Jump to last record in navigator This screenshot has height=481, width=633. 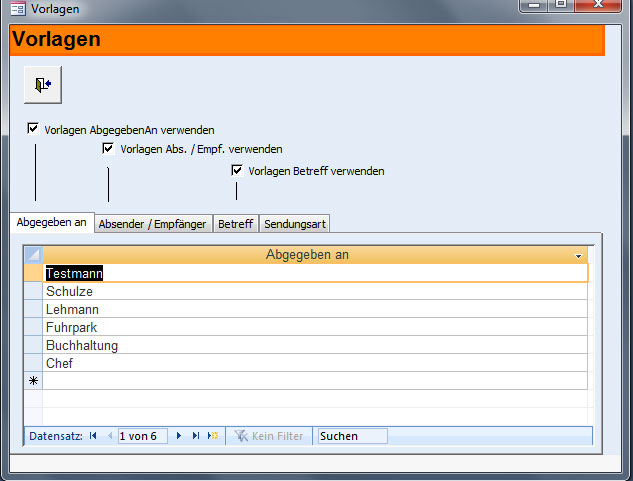tap(196, 436)
